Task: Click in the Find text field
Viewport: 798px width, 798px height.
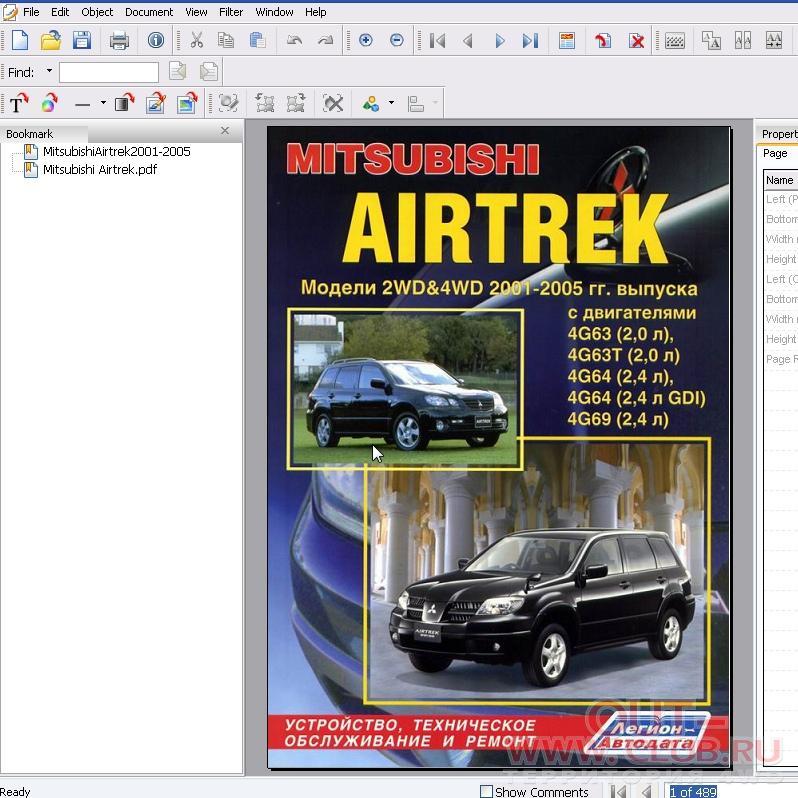Action: (x=109, y=72)
